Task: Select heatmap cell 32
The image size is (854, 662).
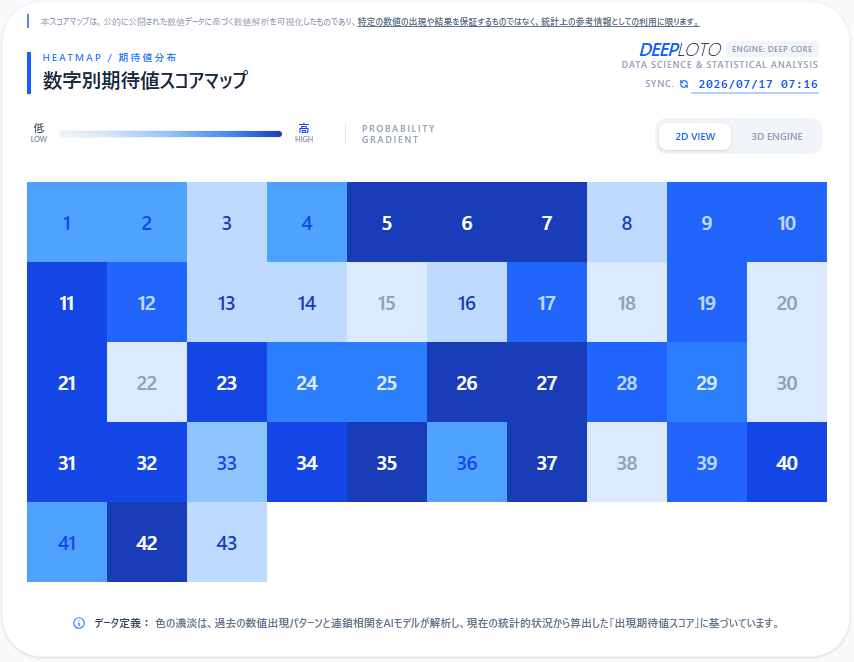Action: [147, 462]
